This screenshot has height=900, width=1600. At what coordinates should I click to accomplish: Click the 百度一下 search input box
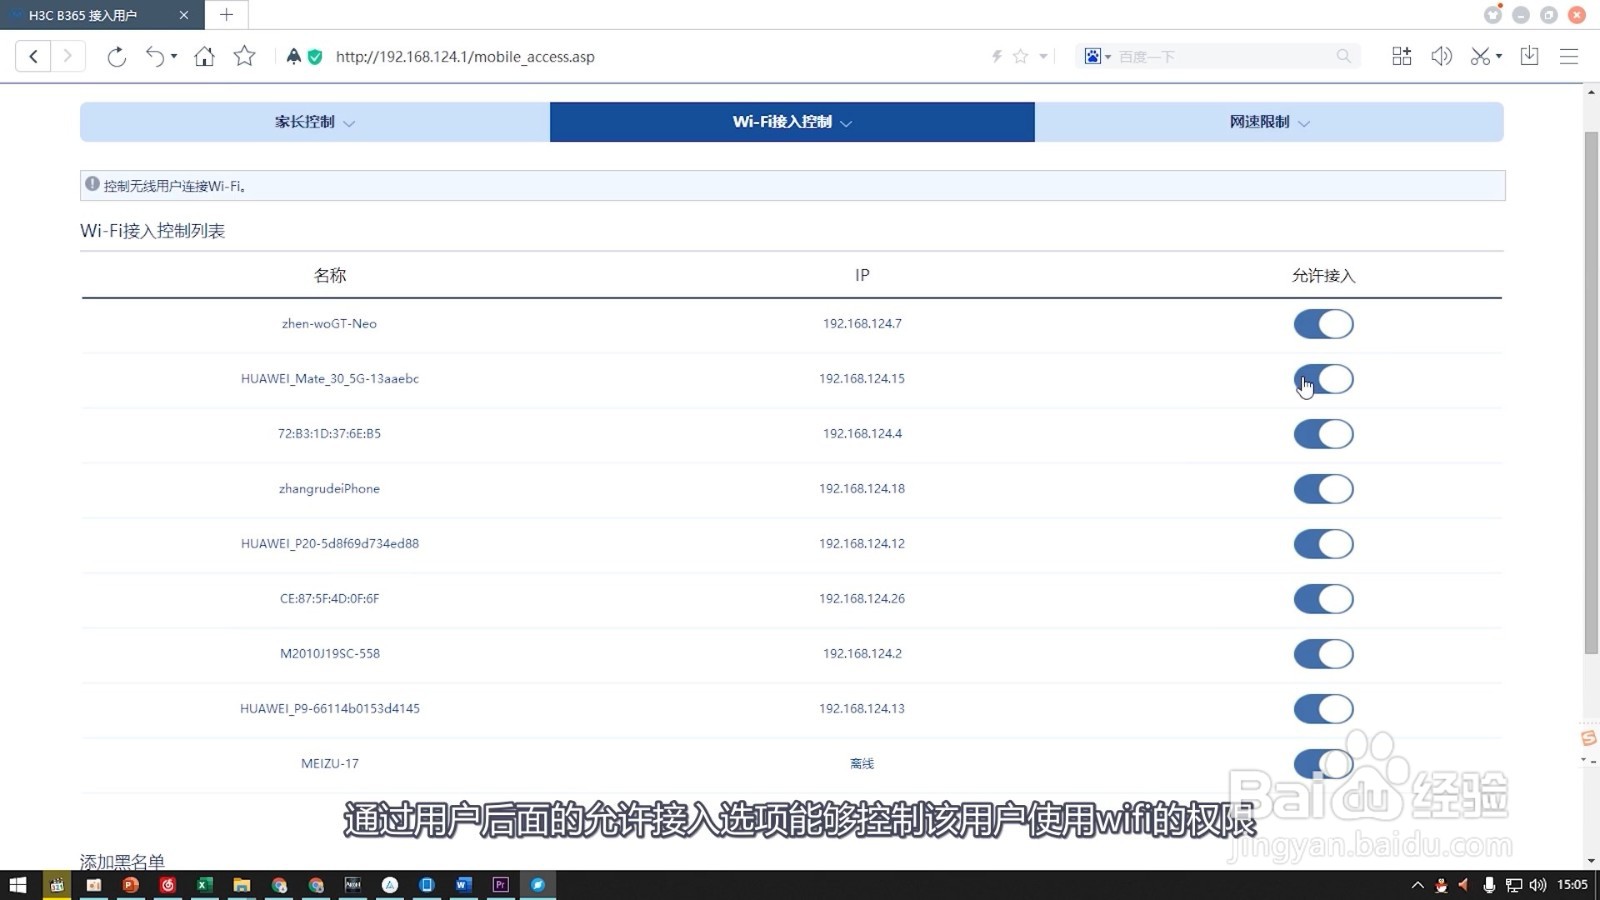[1225, 57]
